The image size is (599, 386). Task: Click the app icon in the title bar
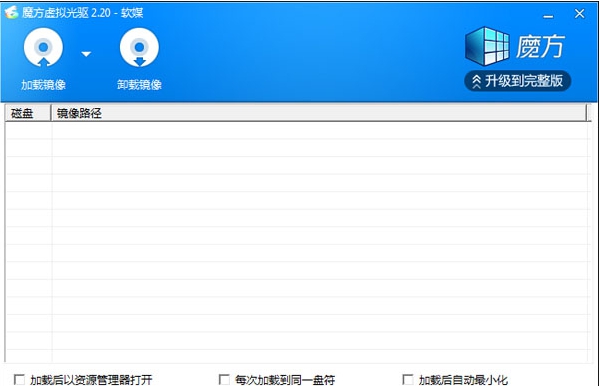[x=11, y=13]
